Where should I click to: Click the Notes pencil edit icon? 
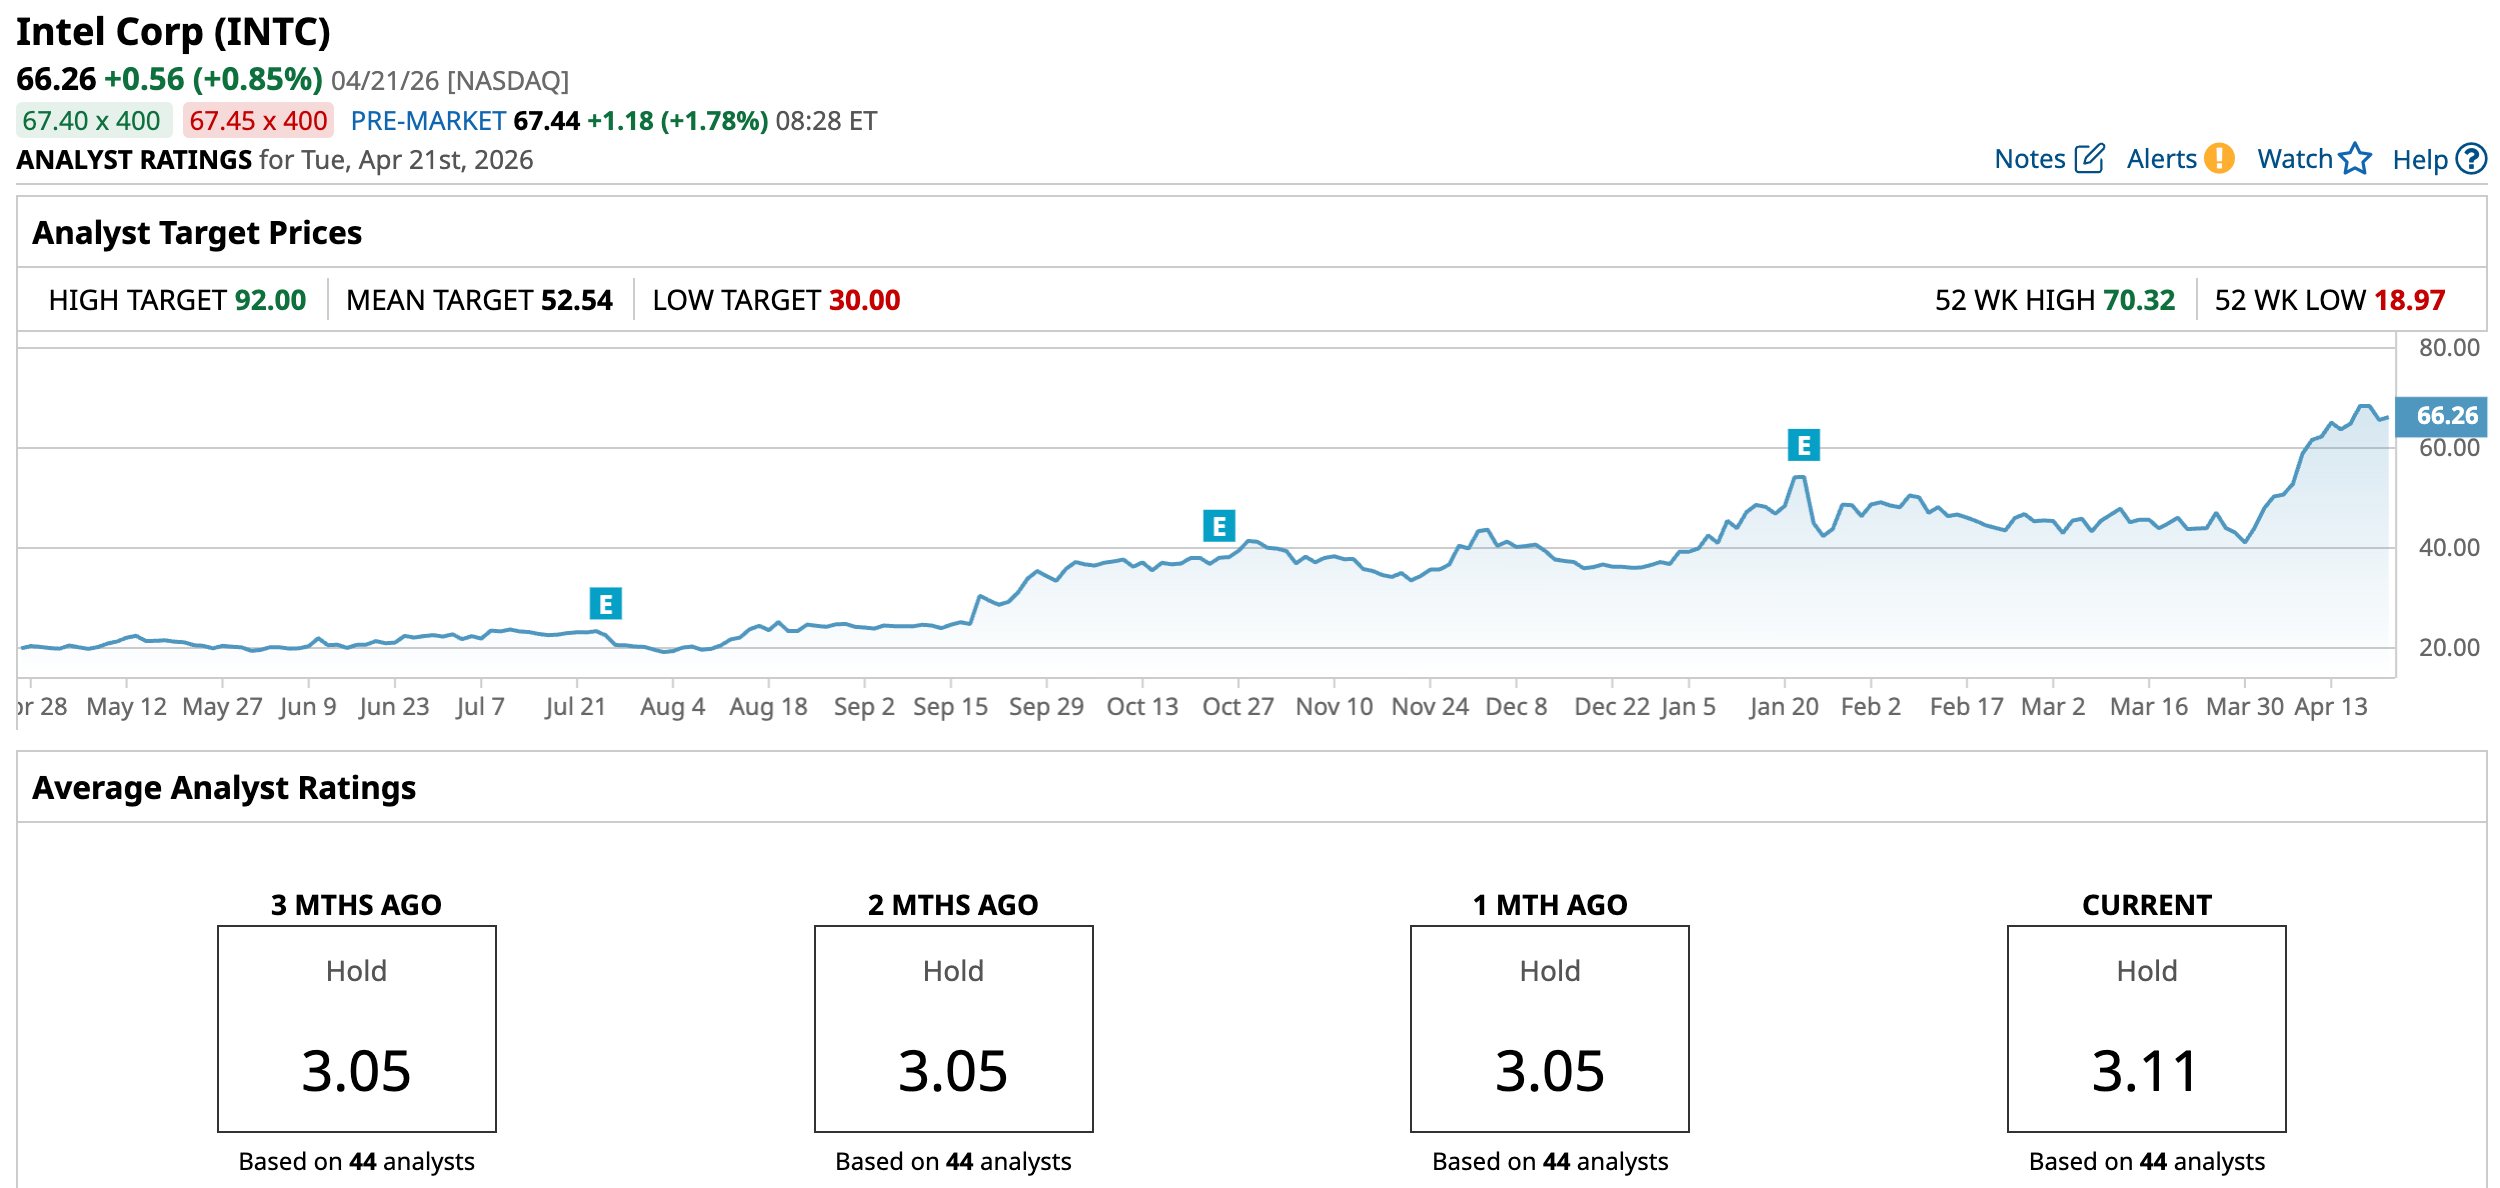2089,159
